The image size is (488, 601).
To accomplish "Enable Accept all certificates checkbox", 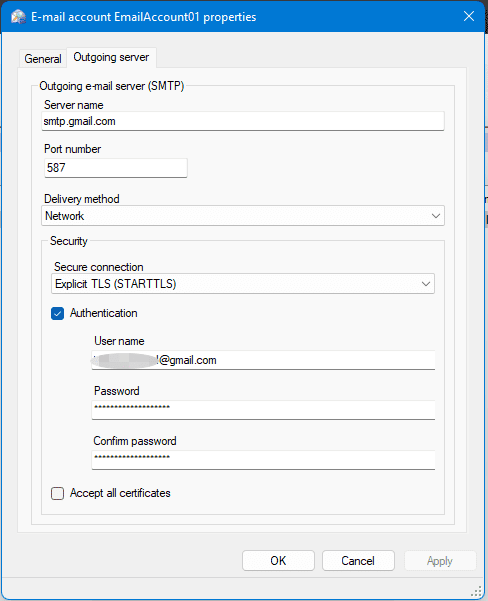I will [58, 493].
